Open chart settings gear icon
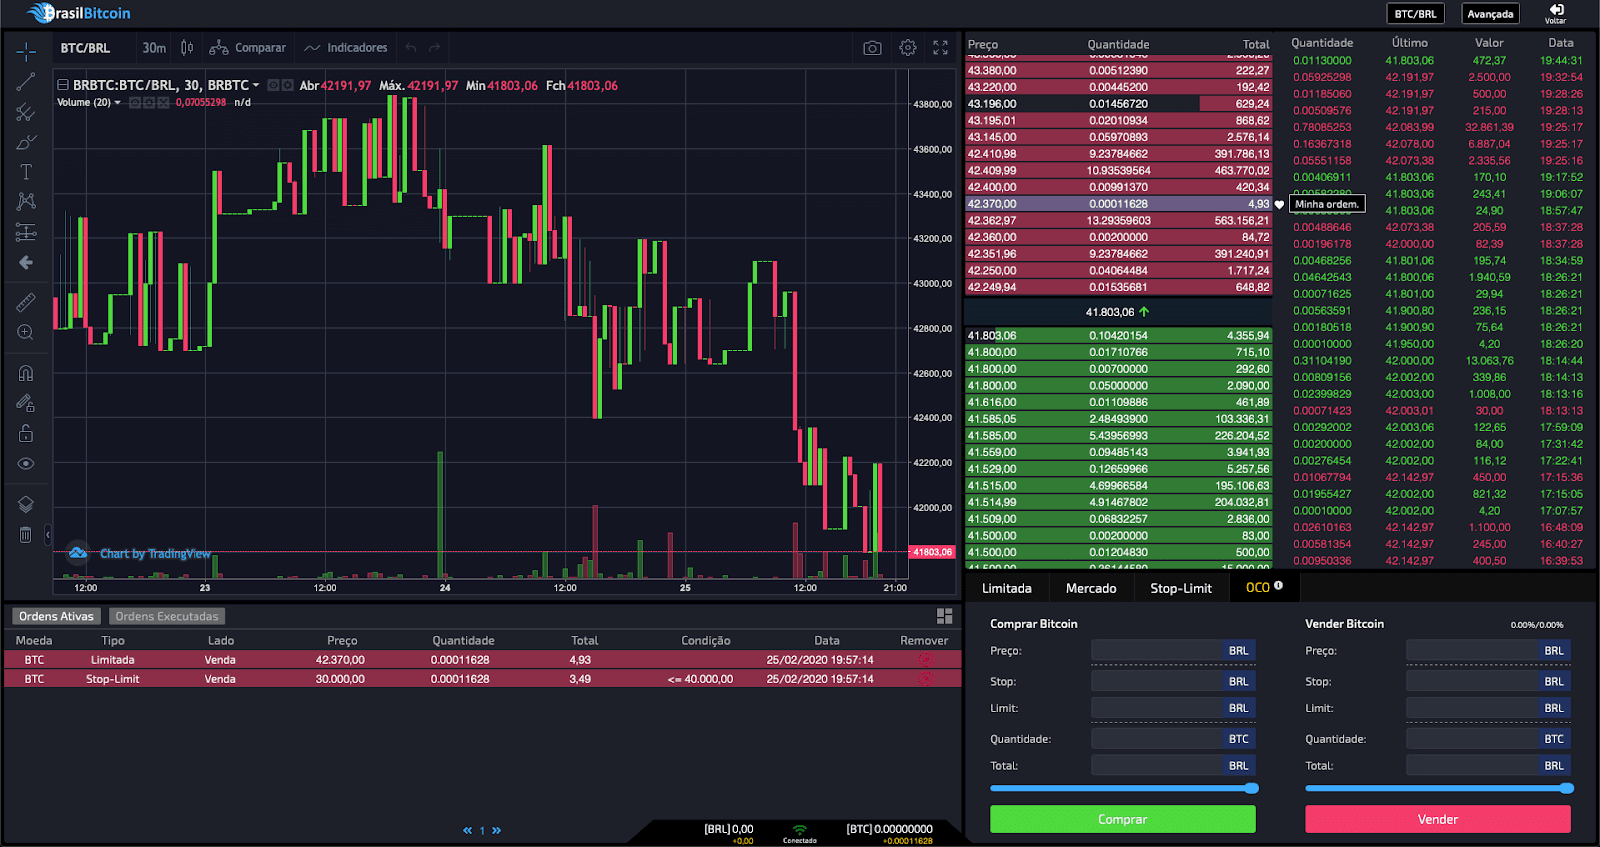The image size is (1600, 847). 908,48
